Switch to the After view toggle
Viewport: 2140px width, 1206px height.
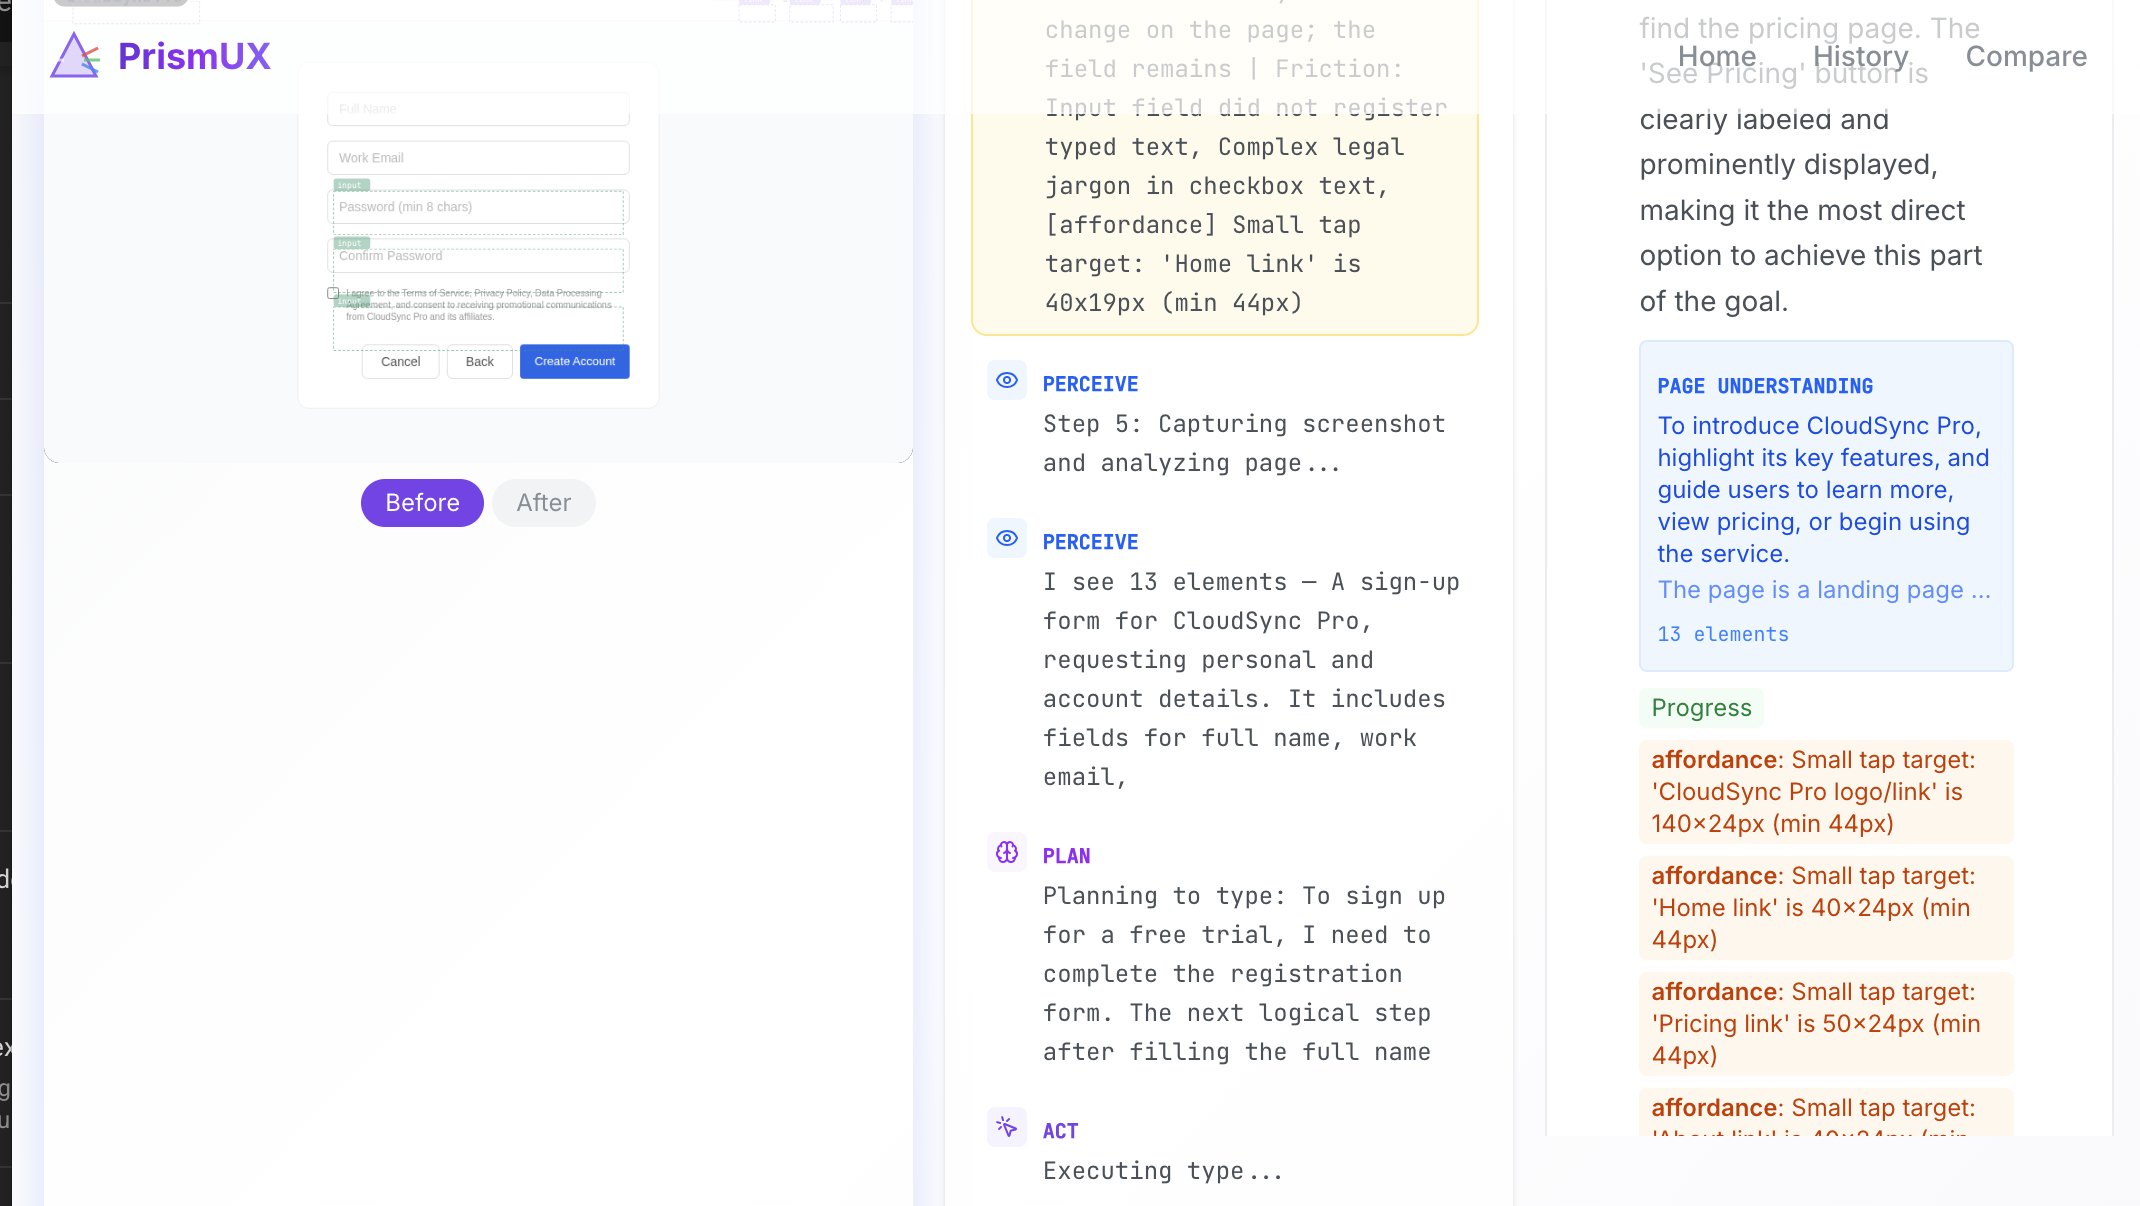(x=543, y=503)
